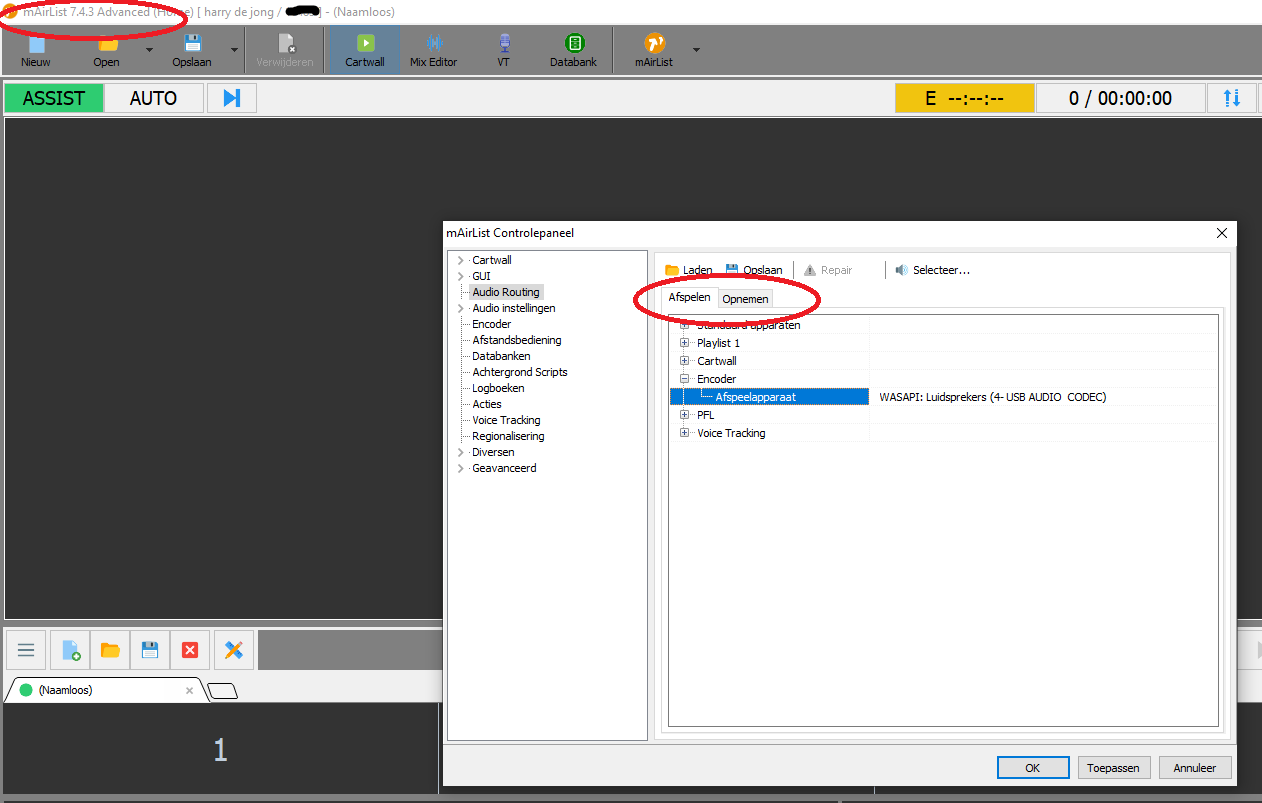Open the dropdown arrow next to mAirList
1262x803 pixels.
pos(696,49)
